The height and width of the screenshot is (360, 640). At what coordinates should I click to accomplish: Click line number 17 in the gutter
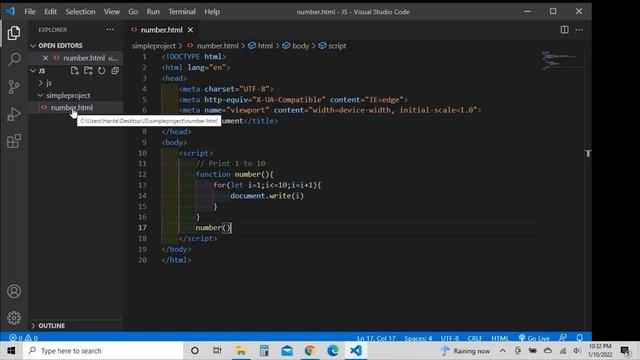coord(142,228)
